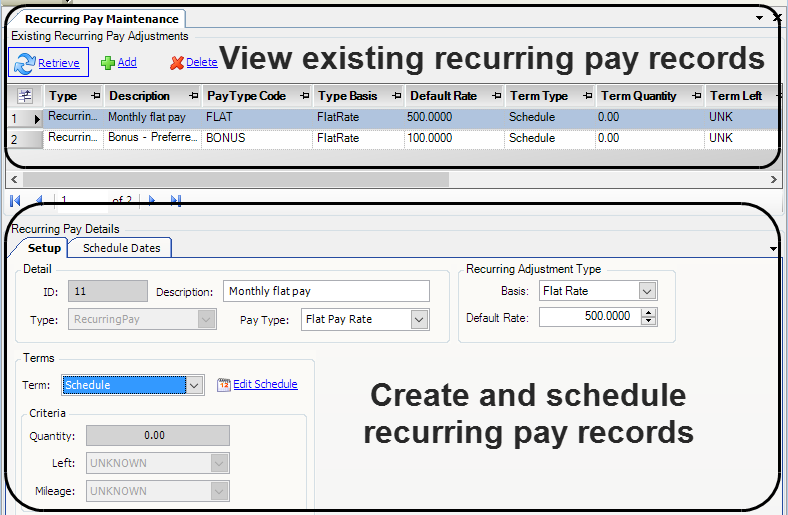The image size is (788, 515).
Task: Open the Pay Type dropdown
Action: coord(419,320)
